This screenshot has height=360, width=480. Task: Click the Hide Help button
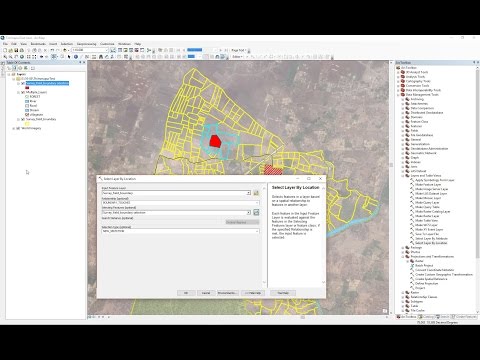253,293
